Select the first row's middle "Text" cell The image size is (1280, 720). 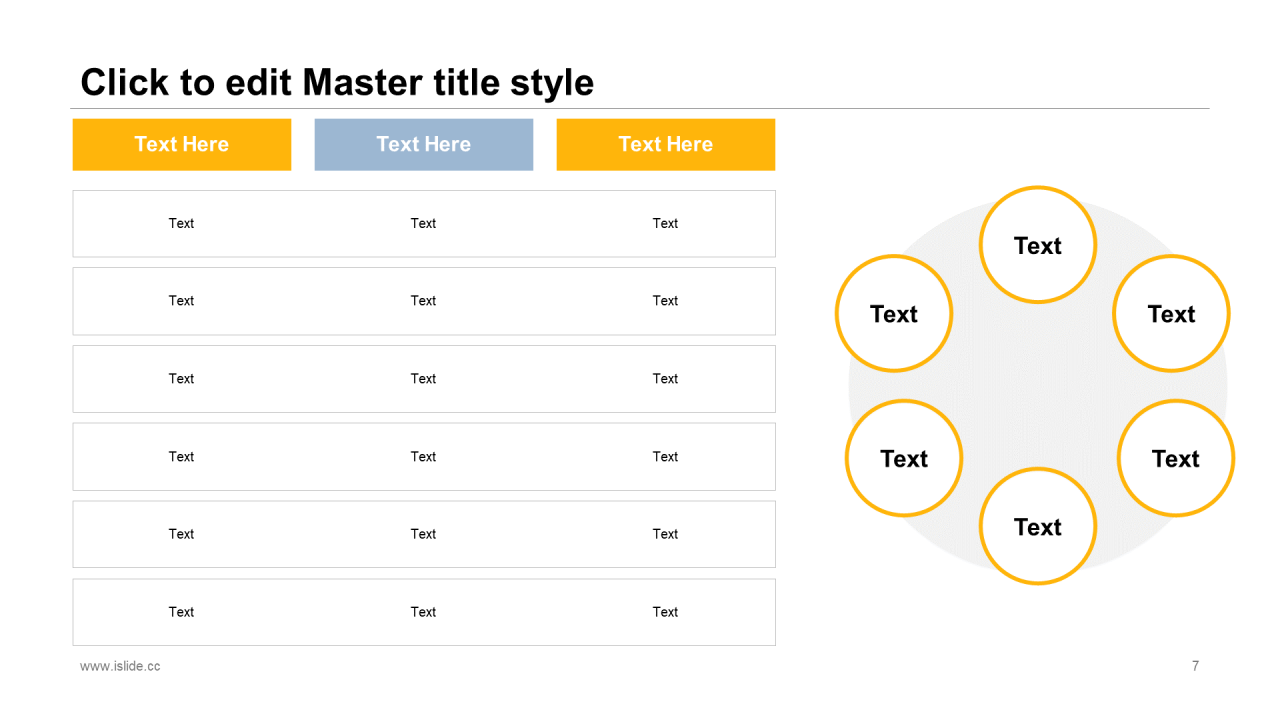point(423,223)
